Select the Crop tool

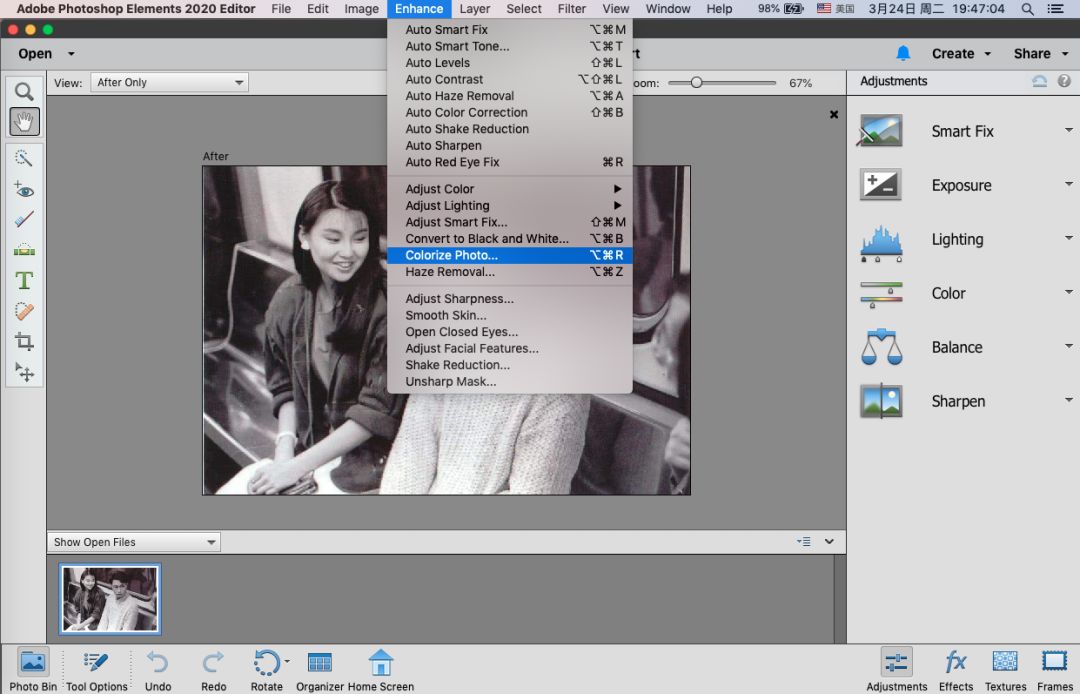(24, 341)
